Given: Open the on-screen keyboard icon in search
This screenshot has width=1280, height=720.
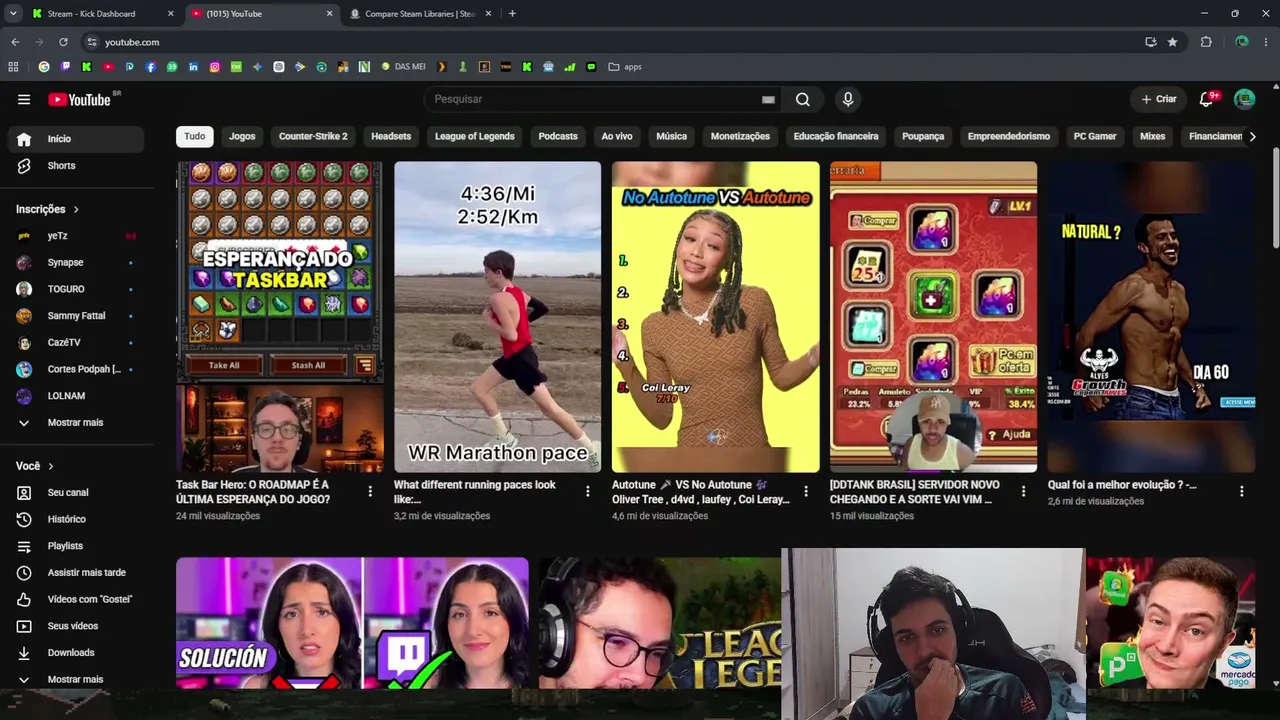Looking at the screenshot, I should tap(768, 99).
